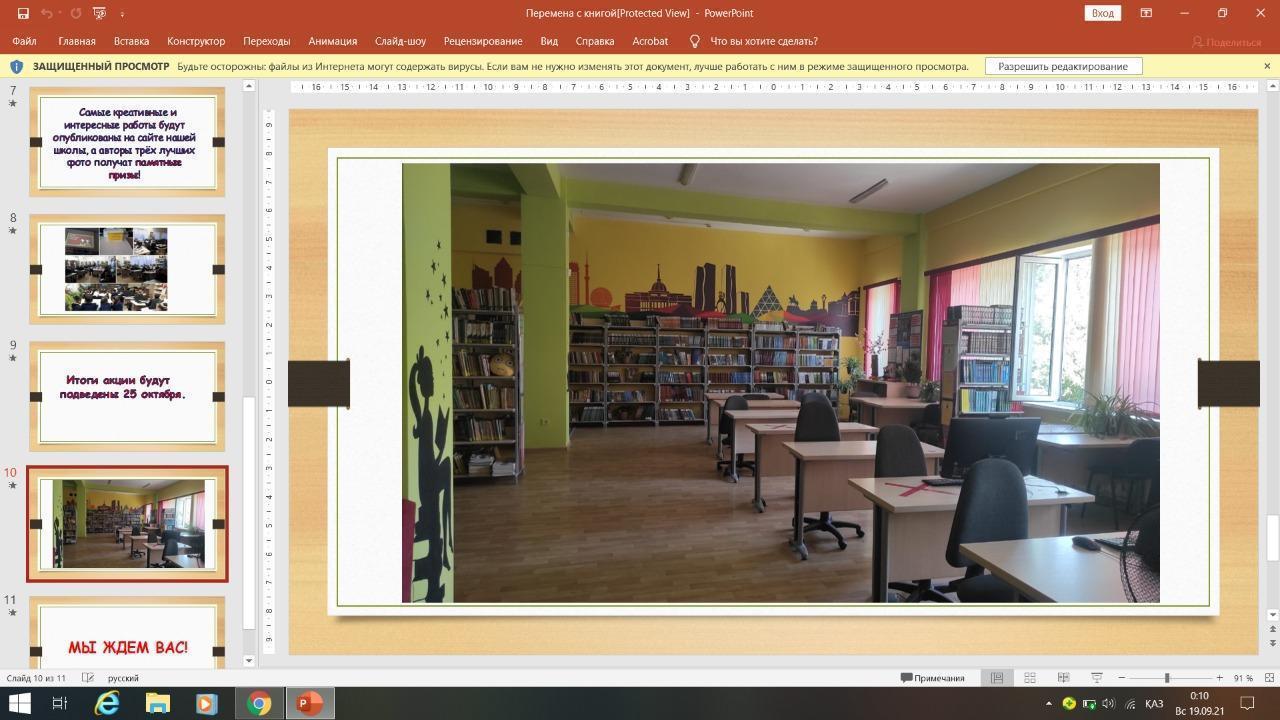Open the Вставка tab
This screenshot has height=720, width=1280.
[x=131, y=41]
